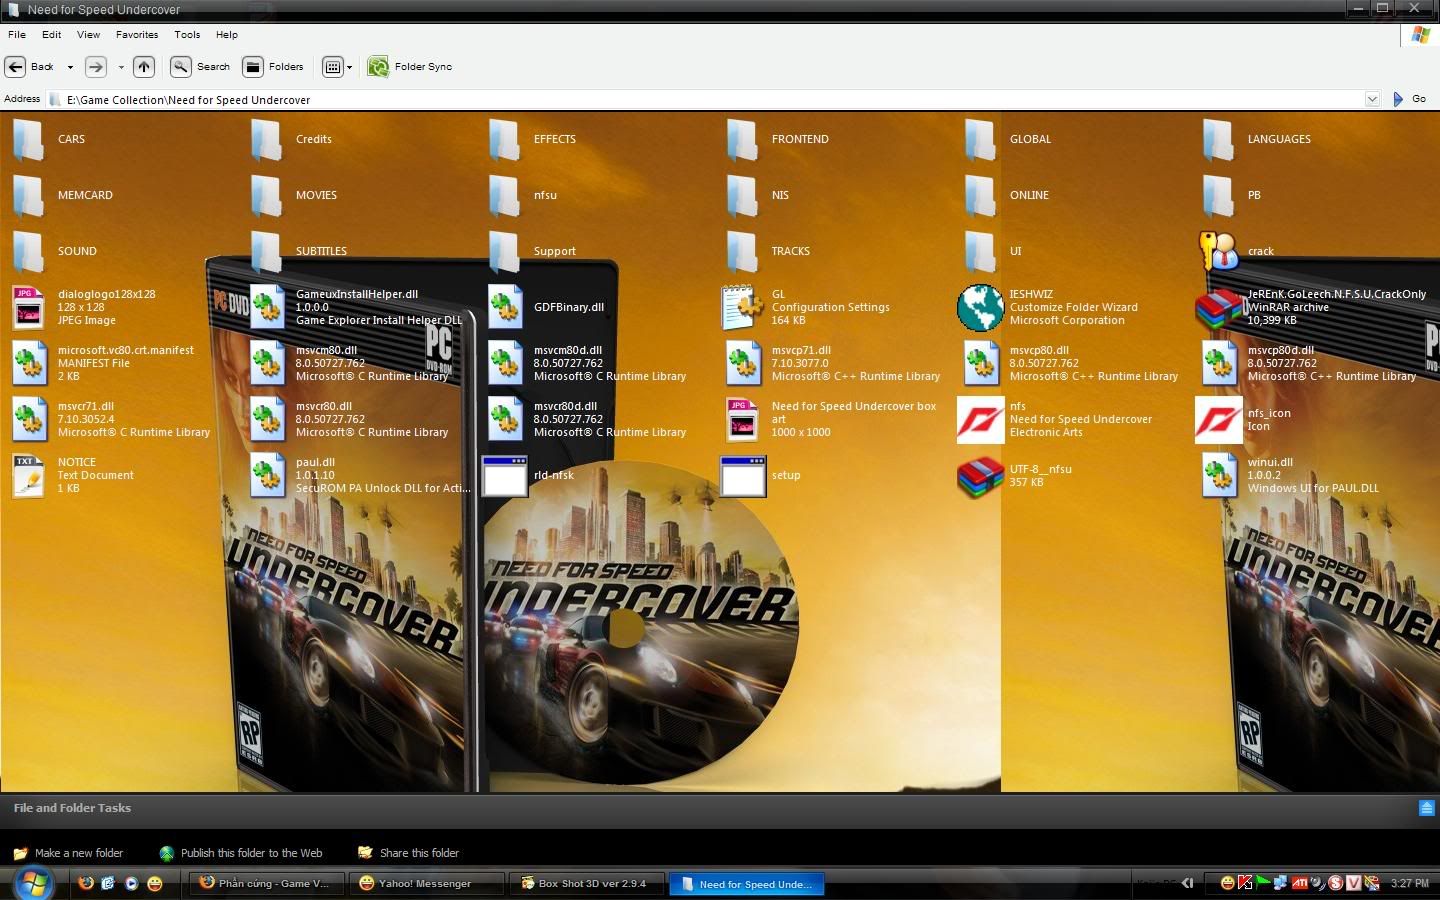Select the SUBTITLES folder
This screenshot has height=900, width=1440.
tap(298, 251)
